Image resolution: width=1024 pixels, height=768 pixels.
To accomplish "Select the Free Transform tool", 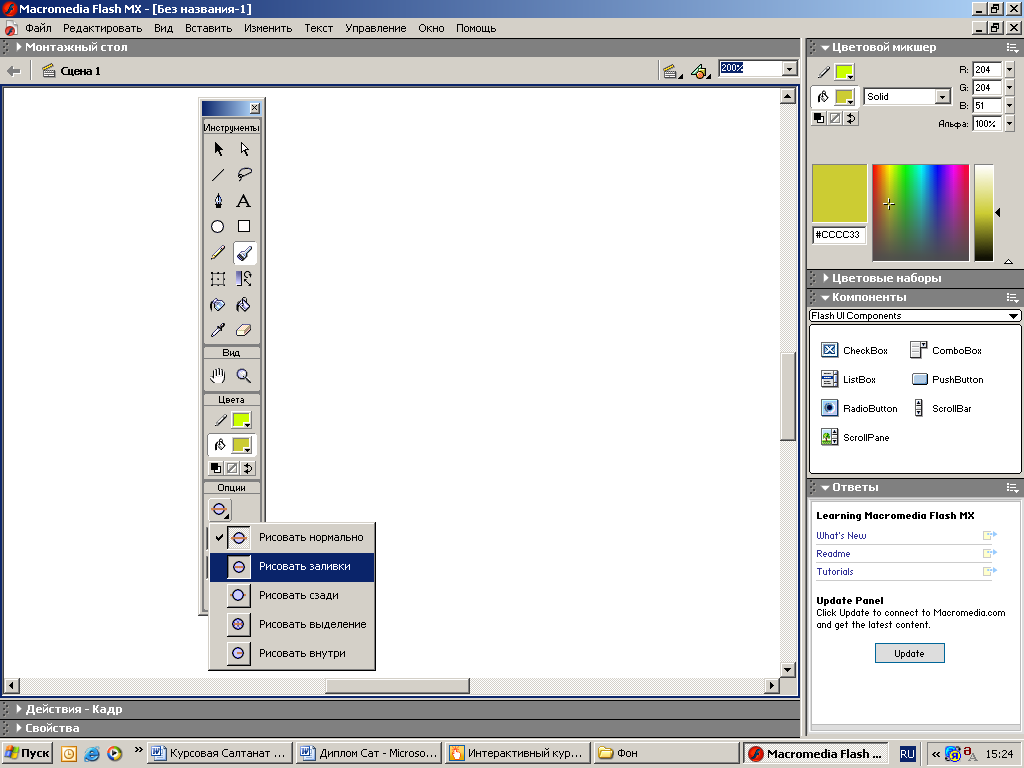I will [x=218, y=279].
